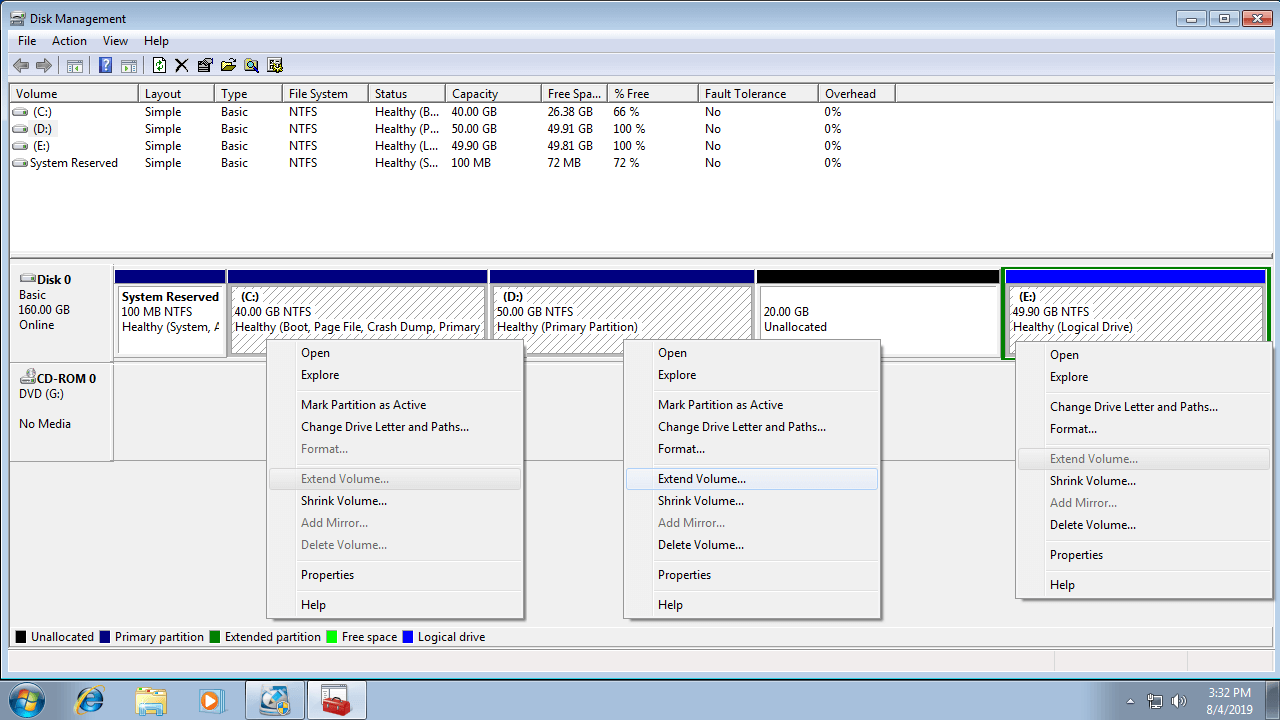
Task: Click the open folder toolbar icon
Action: (228, 66)
